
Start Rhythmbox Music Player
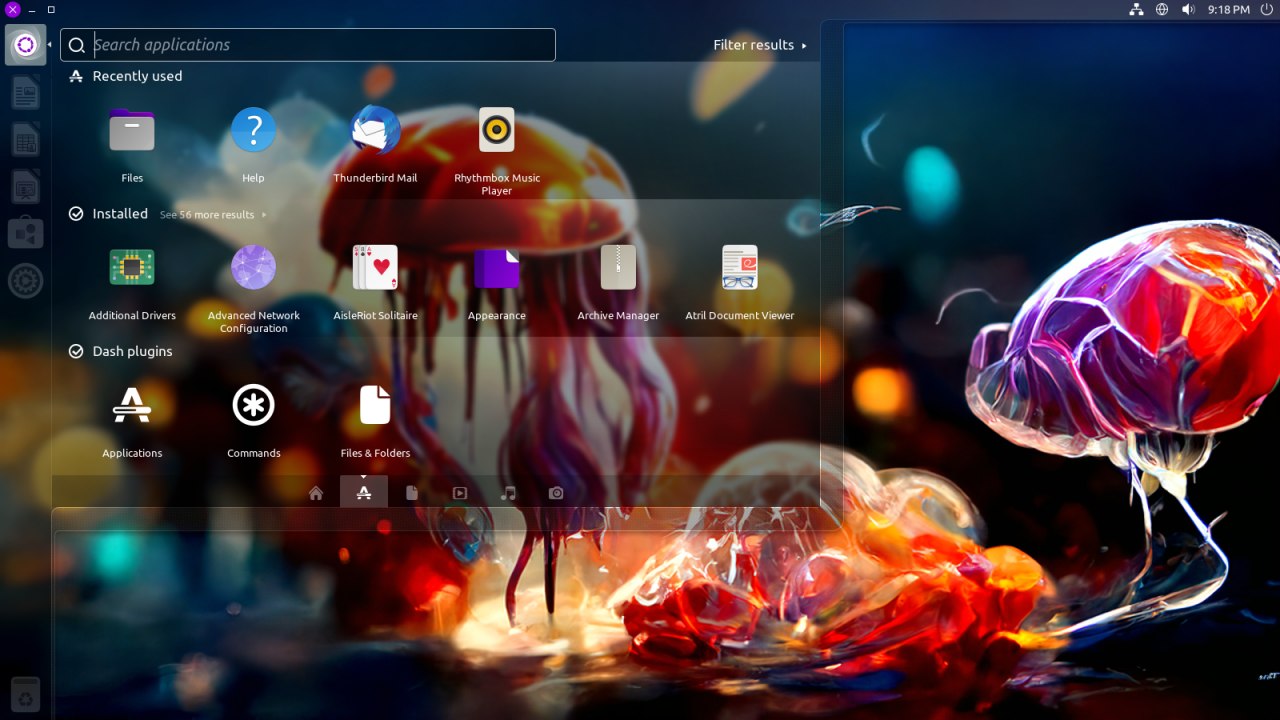[497, 131]
